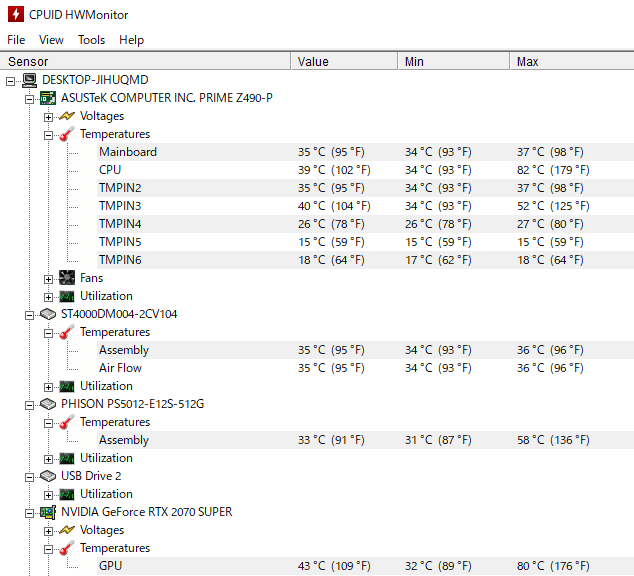Viewport: 634px width, 576px height.
Task: Collapse the DESKTOP-JIHUQMD root node
Action: coord(11,80)
